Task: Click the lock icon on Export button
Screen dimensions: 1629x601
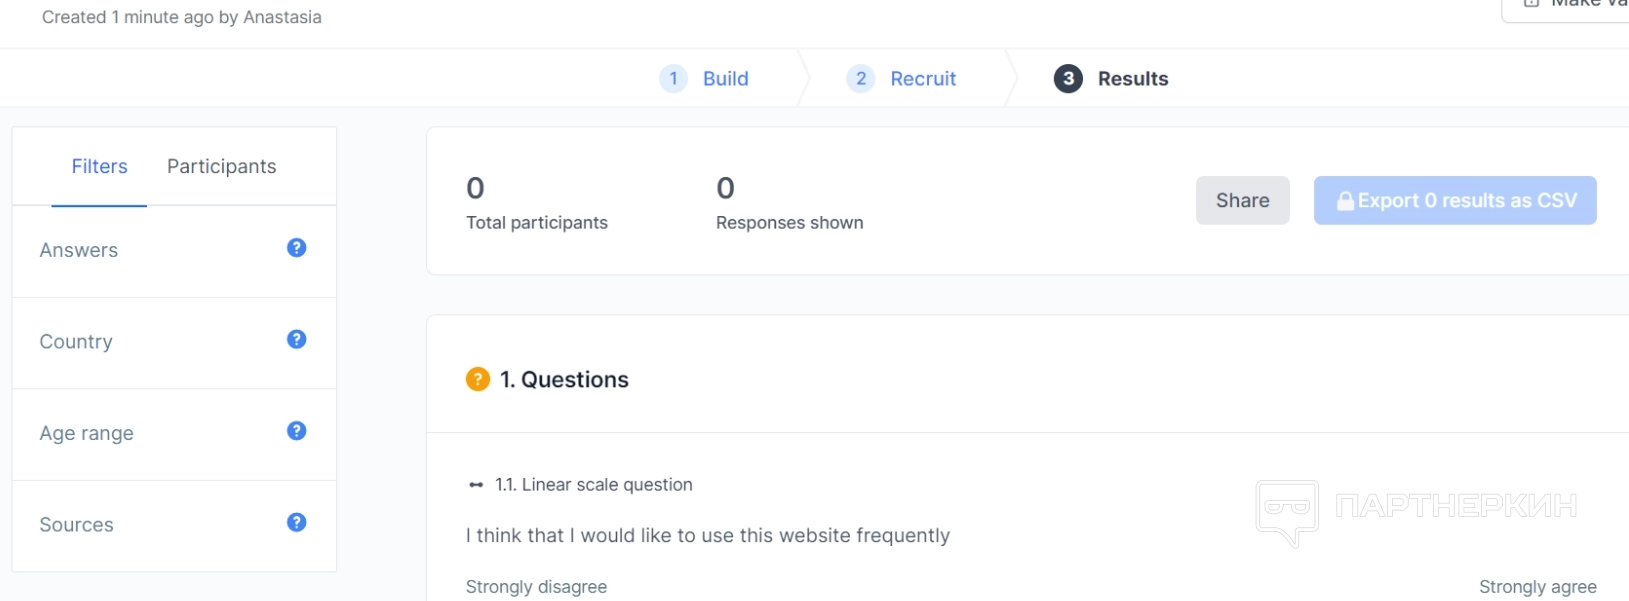Action: [x=1346, y=201]
